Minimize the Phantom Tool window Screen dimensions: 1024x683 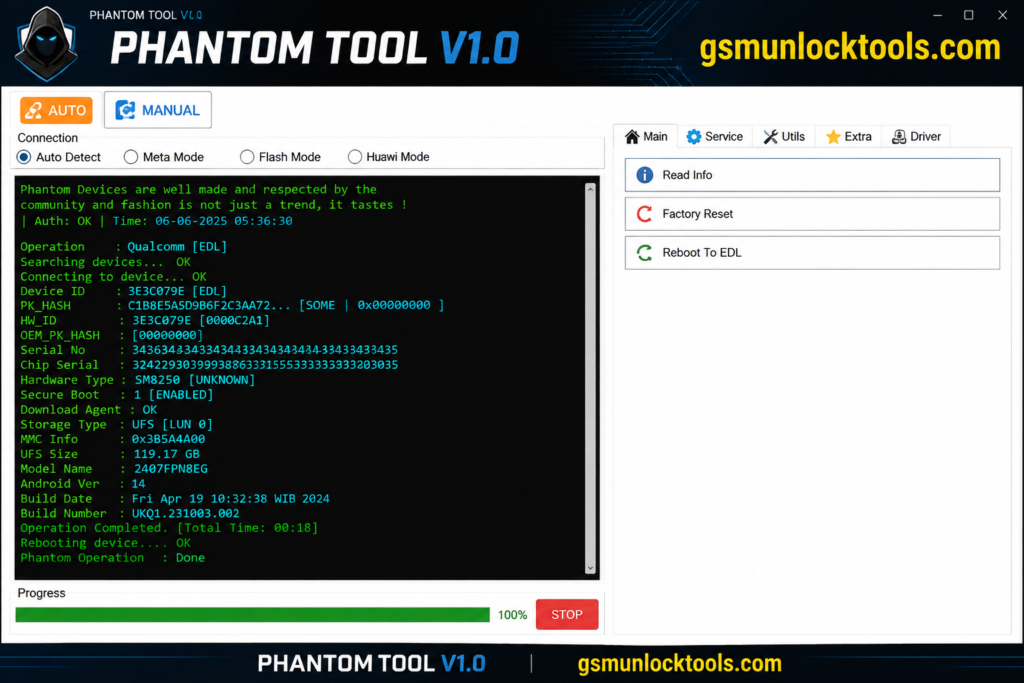tap(938, 15)
